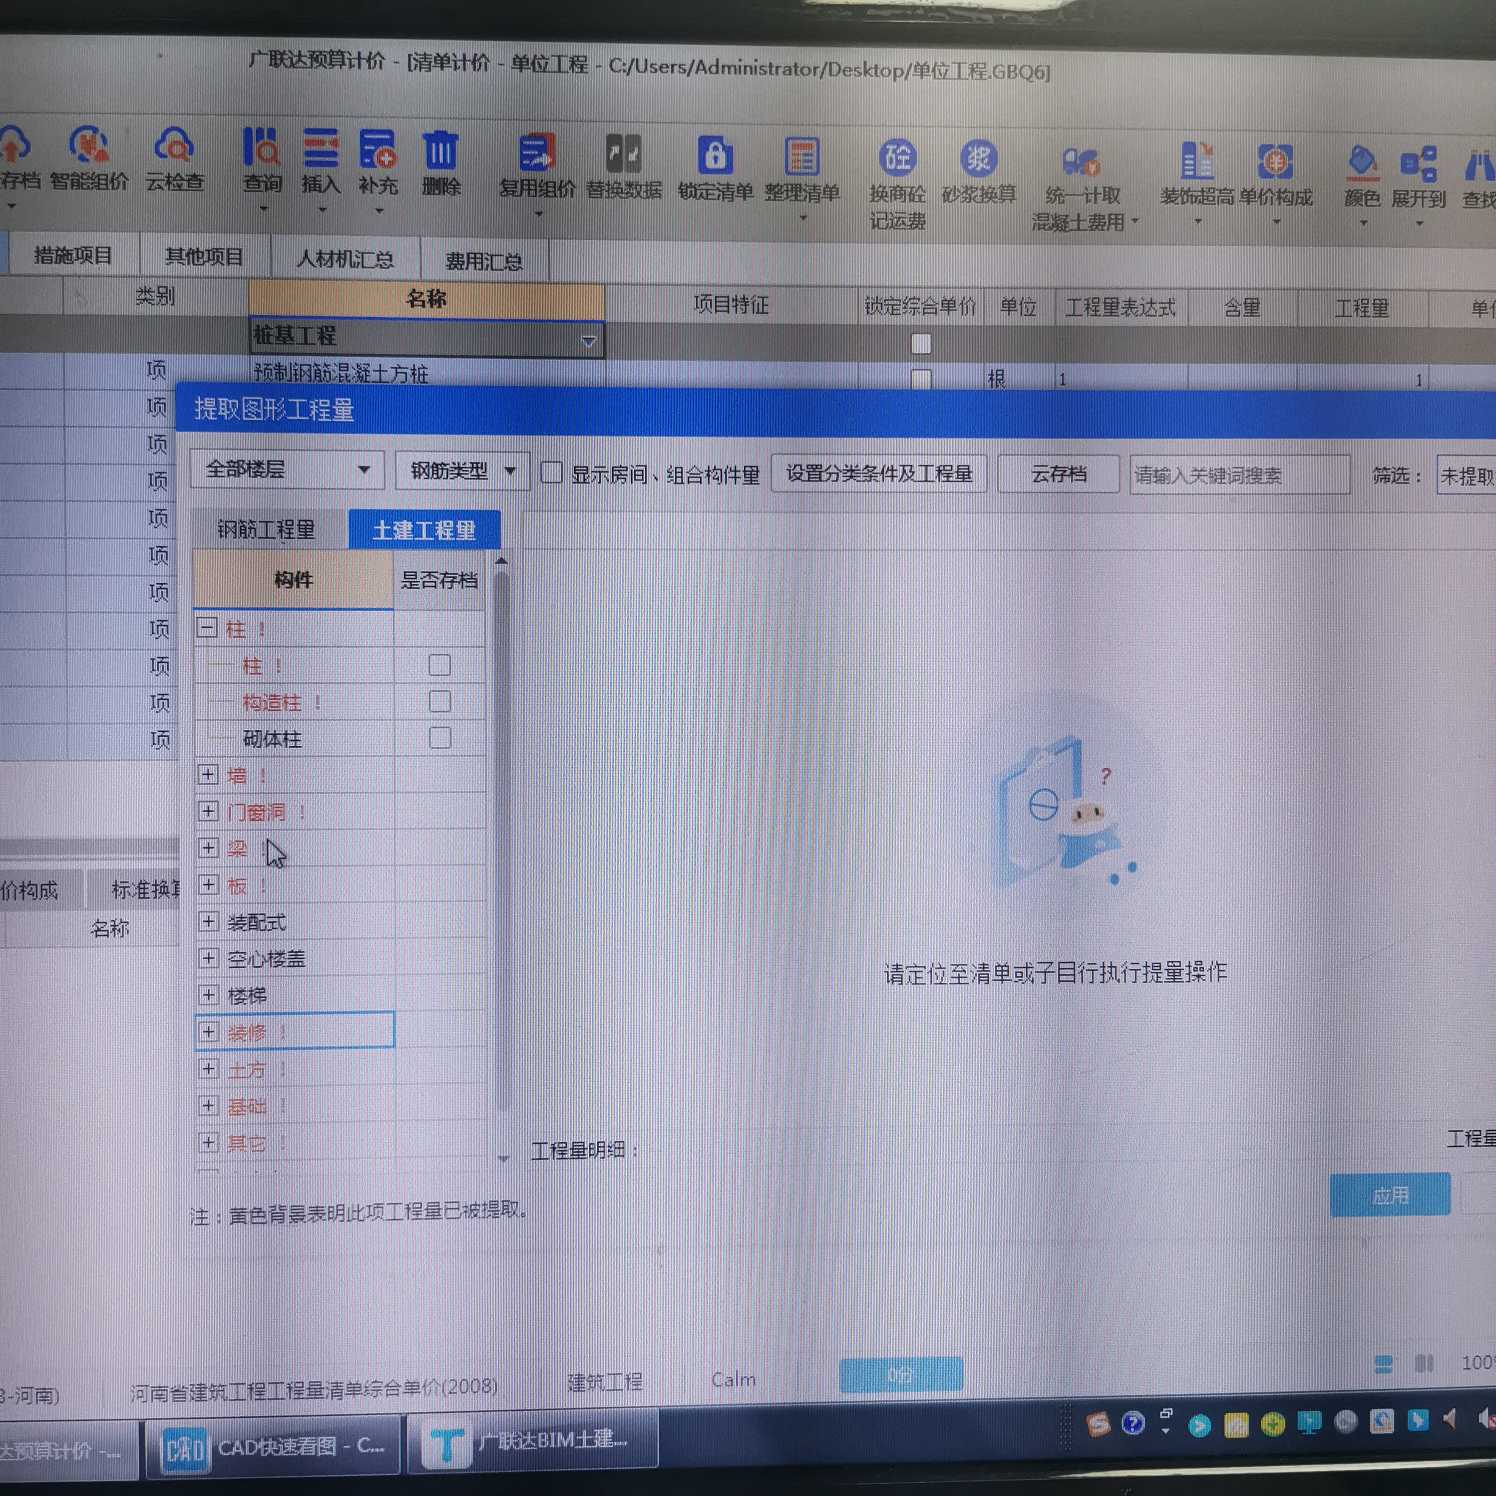Click the volume speaker tray icon
1496x1496 pixels.
(1450, 1418)
